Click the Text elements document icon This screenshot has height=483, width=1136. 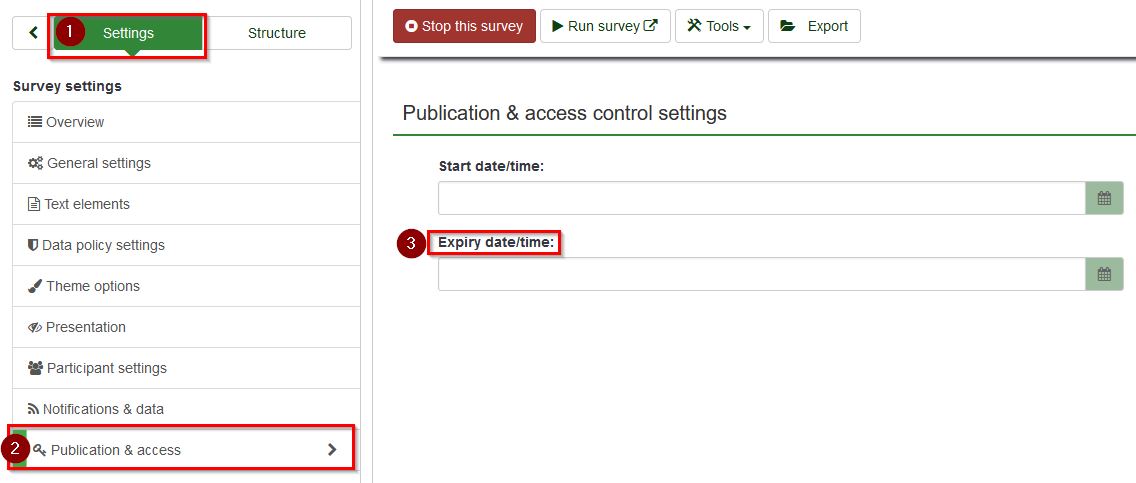(33, 204)
